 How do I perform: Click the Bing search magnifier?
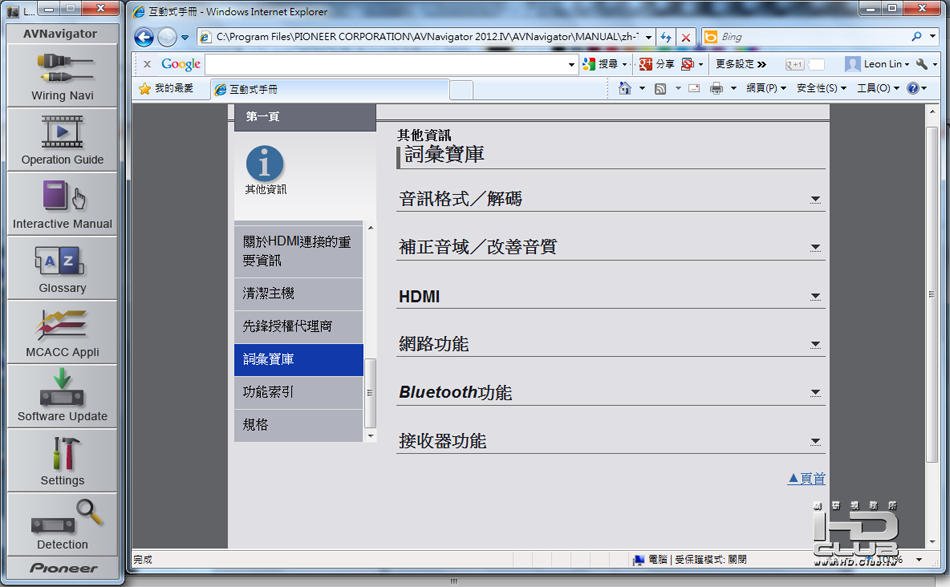pos(917,37)
